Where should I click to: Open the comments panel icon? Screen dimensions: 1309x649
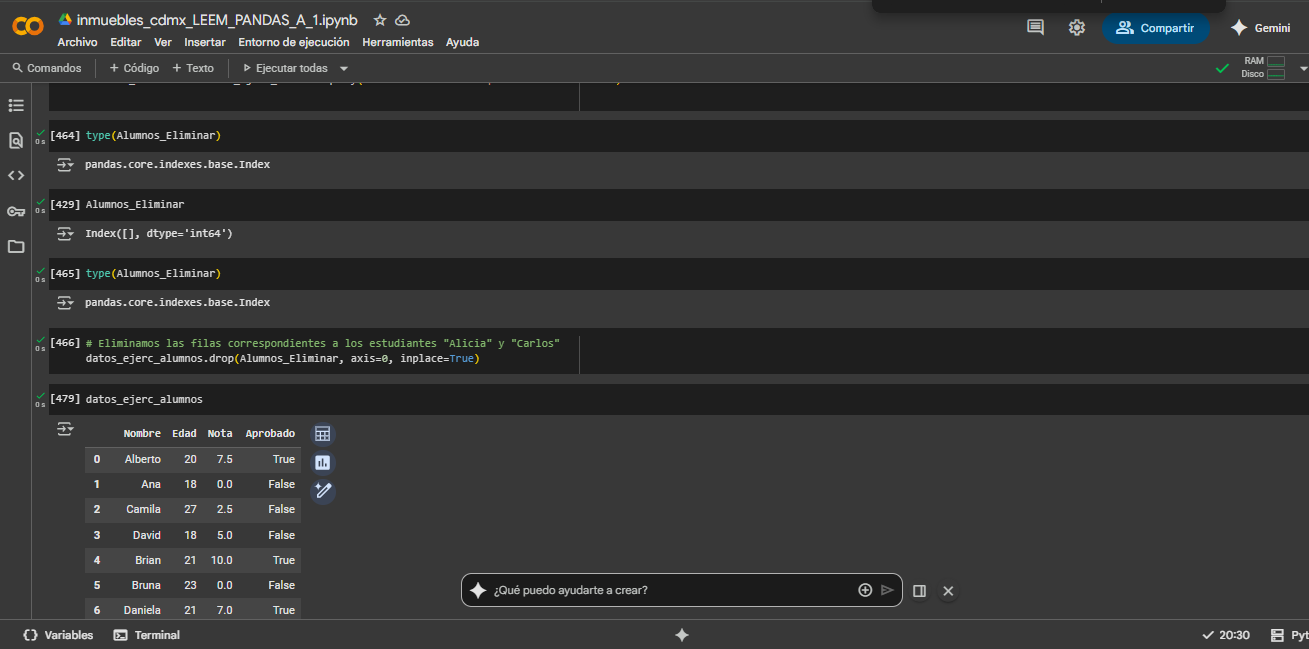point(1035,28)
